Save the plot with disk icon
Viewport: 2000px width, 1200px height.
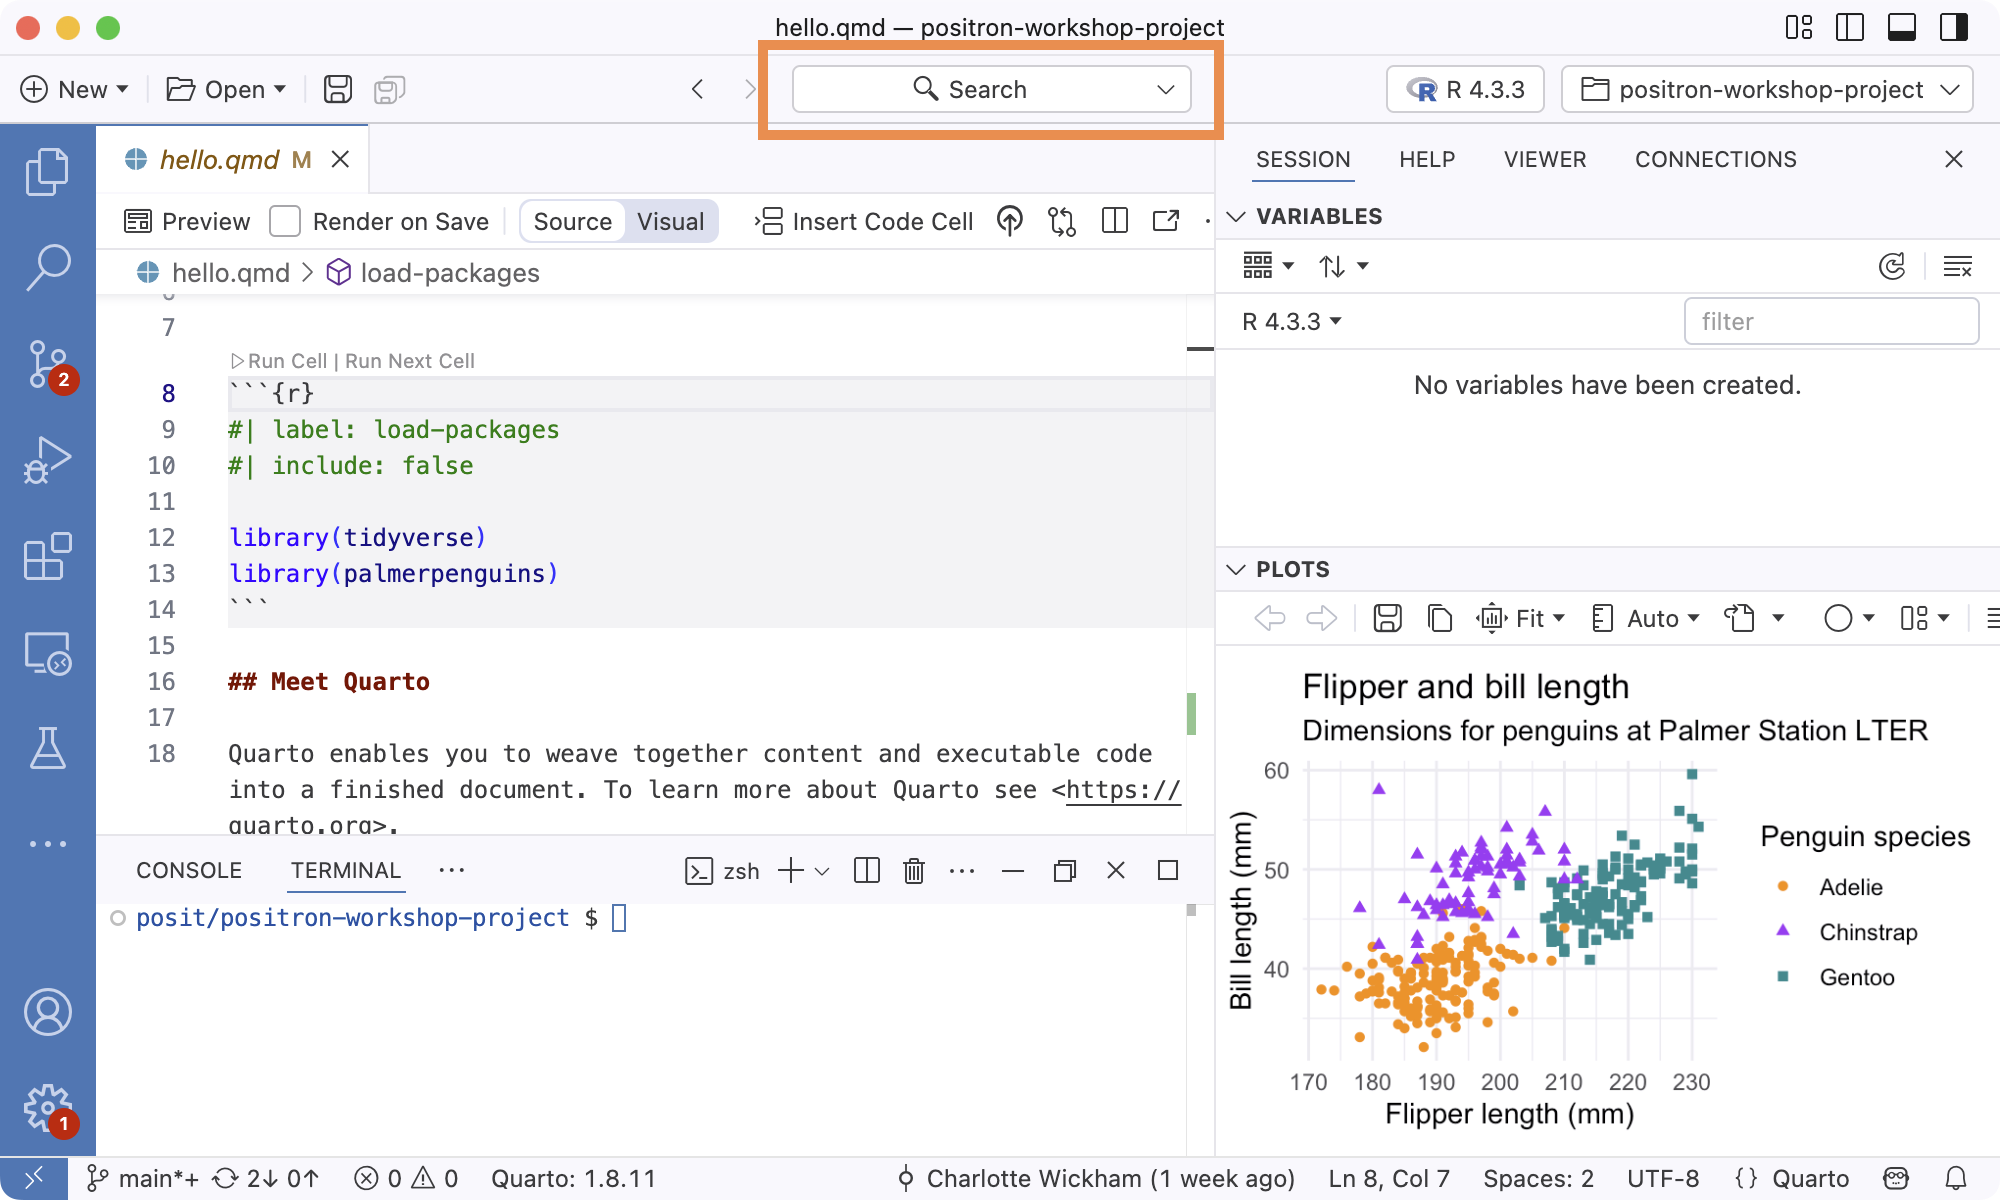coord(1387,618)
